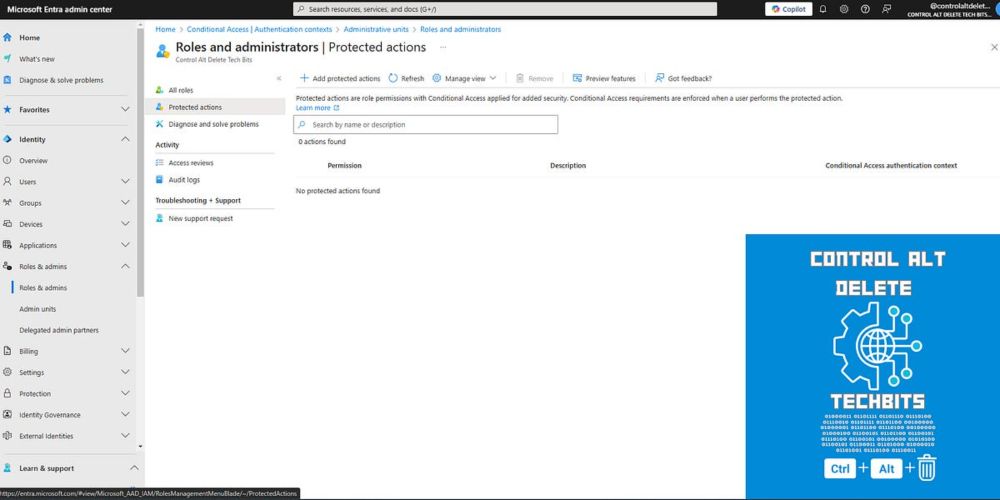Click Got feedback?
Viewport: 1000px width, 500px height.
pyautogui.click(x=683, y=78)
